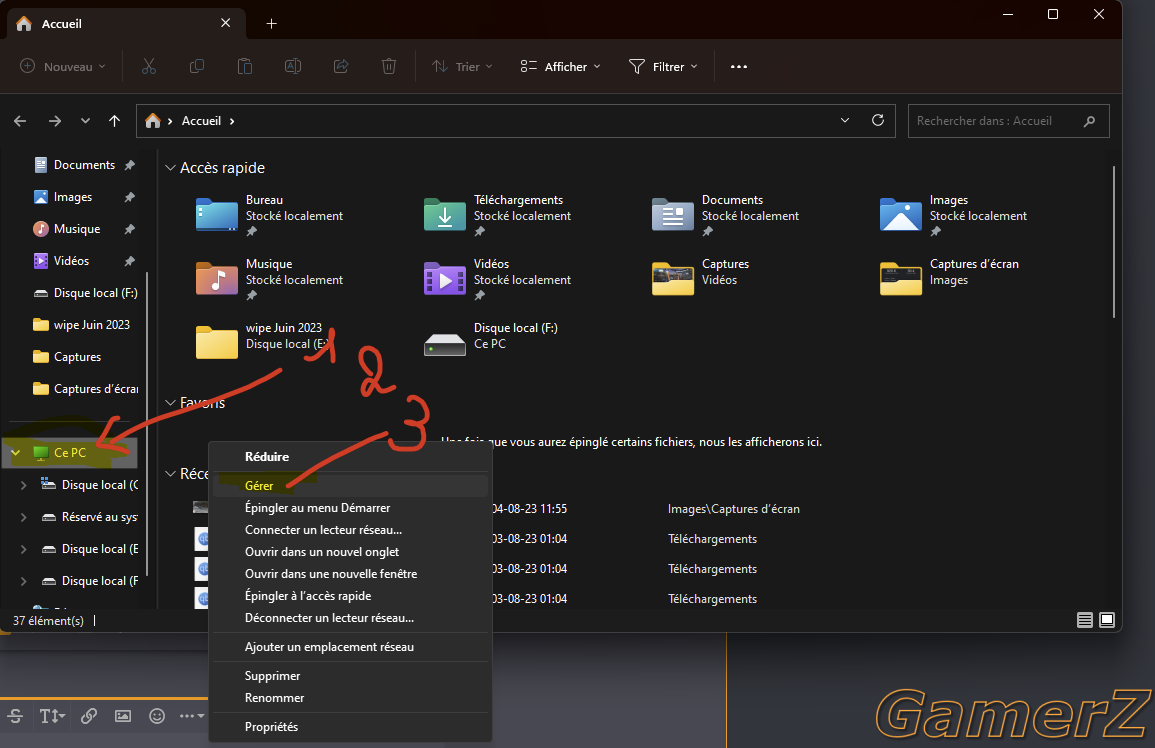Choose Gérer from context menu
Viewport: 1155px width, 748px height.
pyautogui.click(x=351, y=486)
